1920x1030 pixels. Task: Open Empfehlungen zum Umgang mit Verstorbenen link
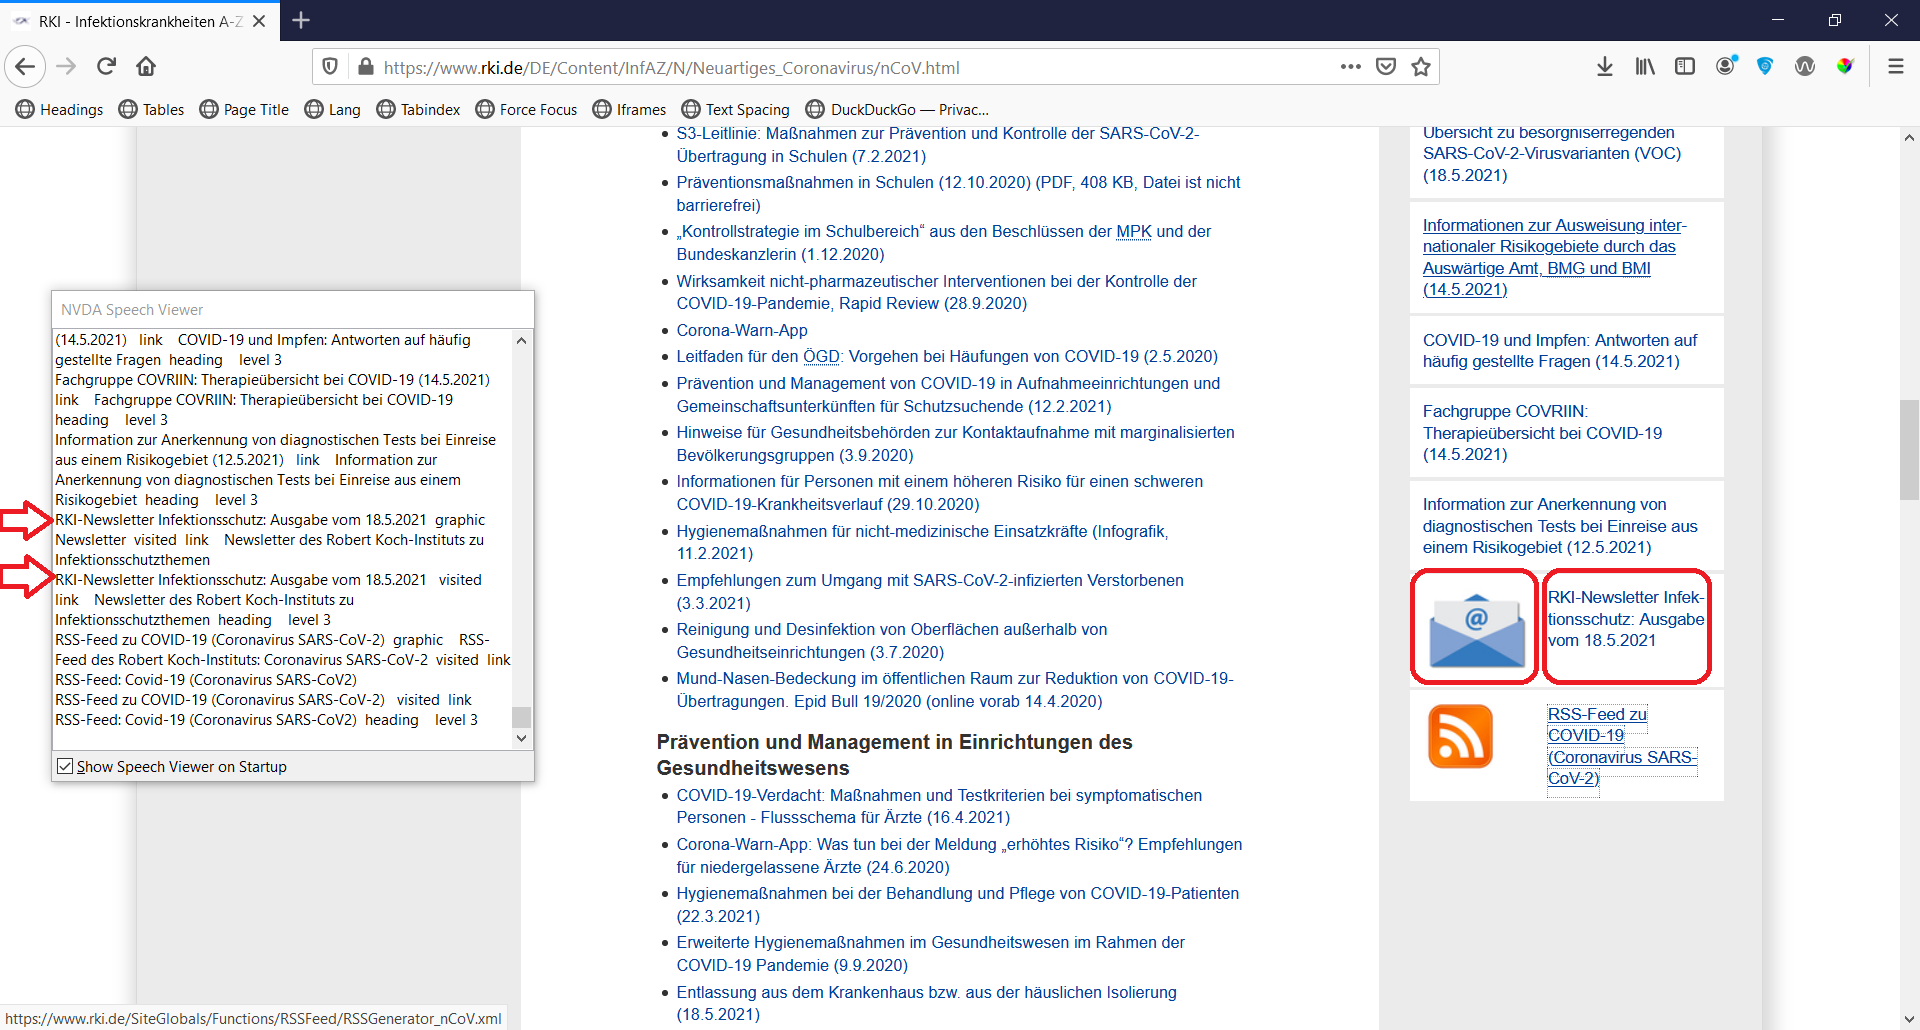click(x=930, y=592)
